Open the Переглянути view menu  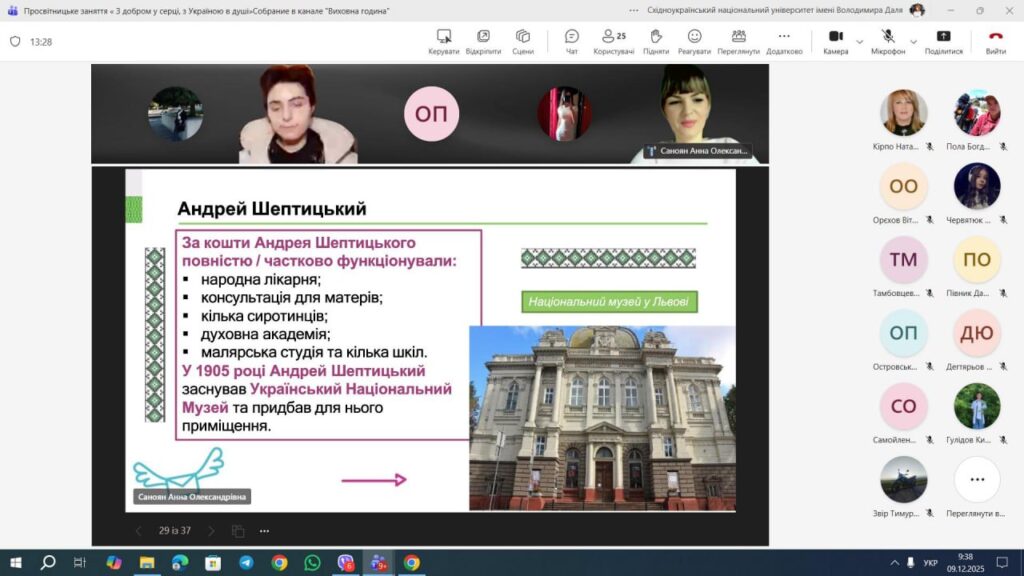[x=738, y=41]
